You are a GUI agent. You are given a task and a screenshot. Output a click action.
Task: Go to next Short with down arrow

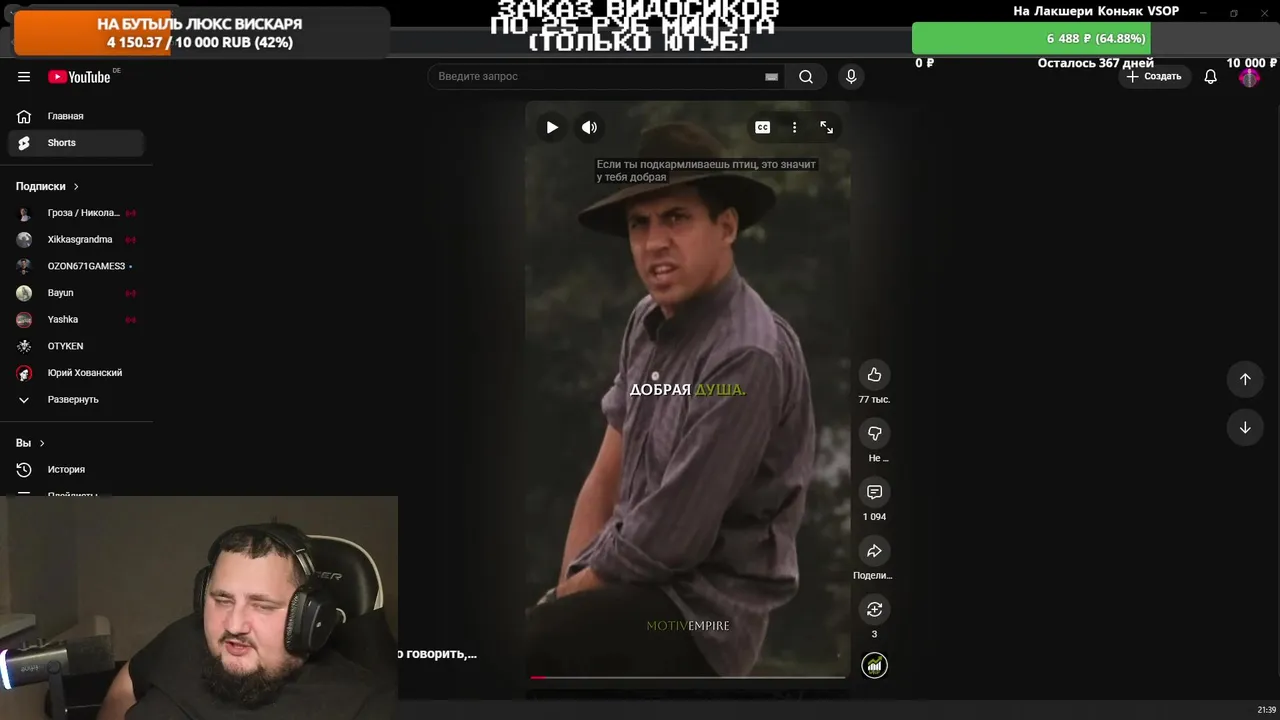coord(1245,427)
